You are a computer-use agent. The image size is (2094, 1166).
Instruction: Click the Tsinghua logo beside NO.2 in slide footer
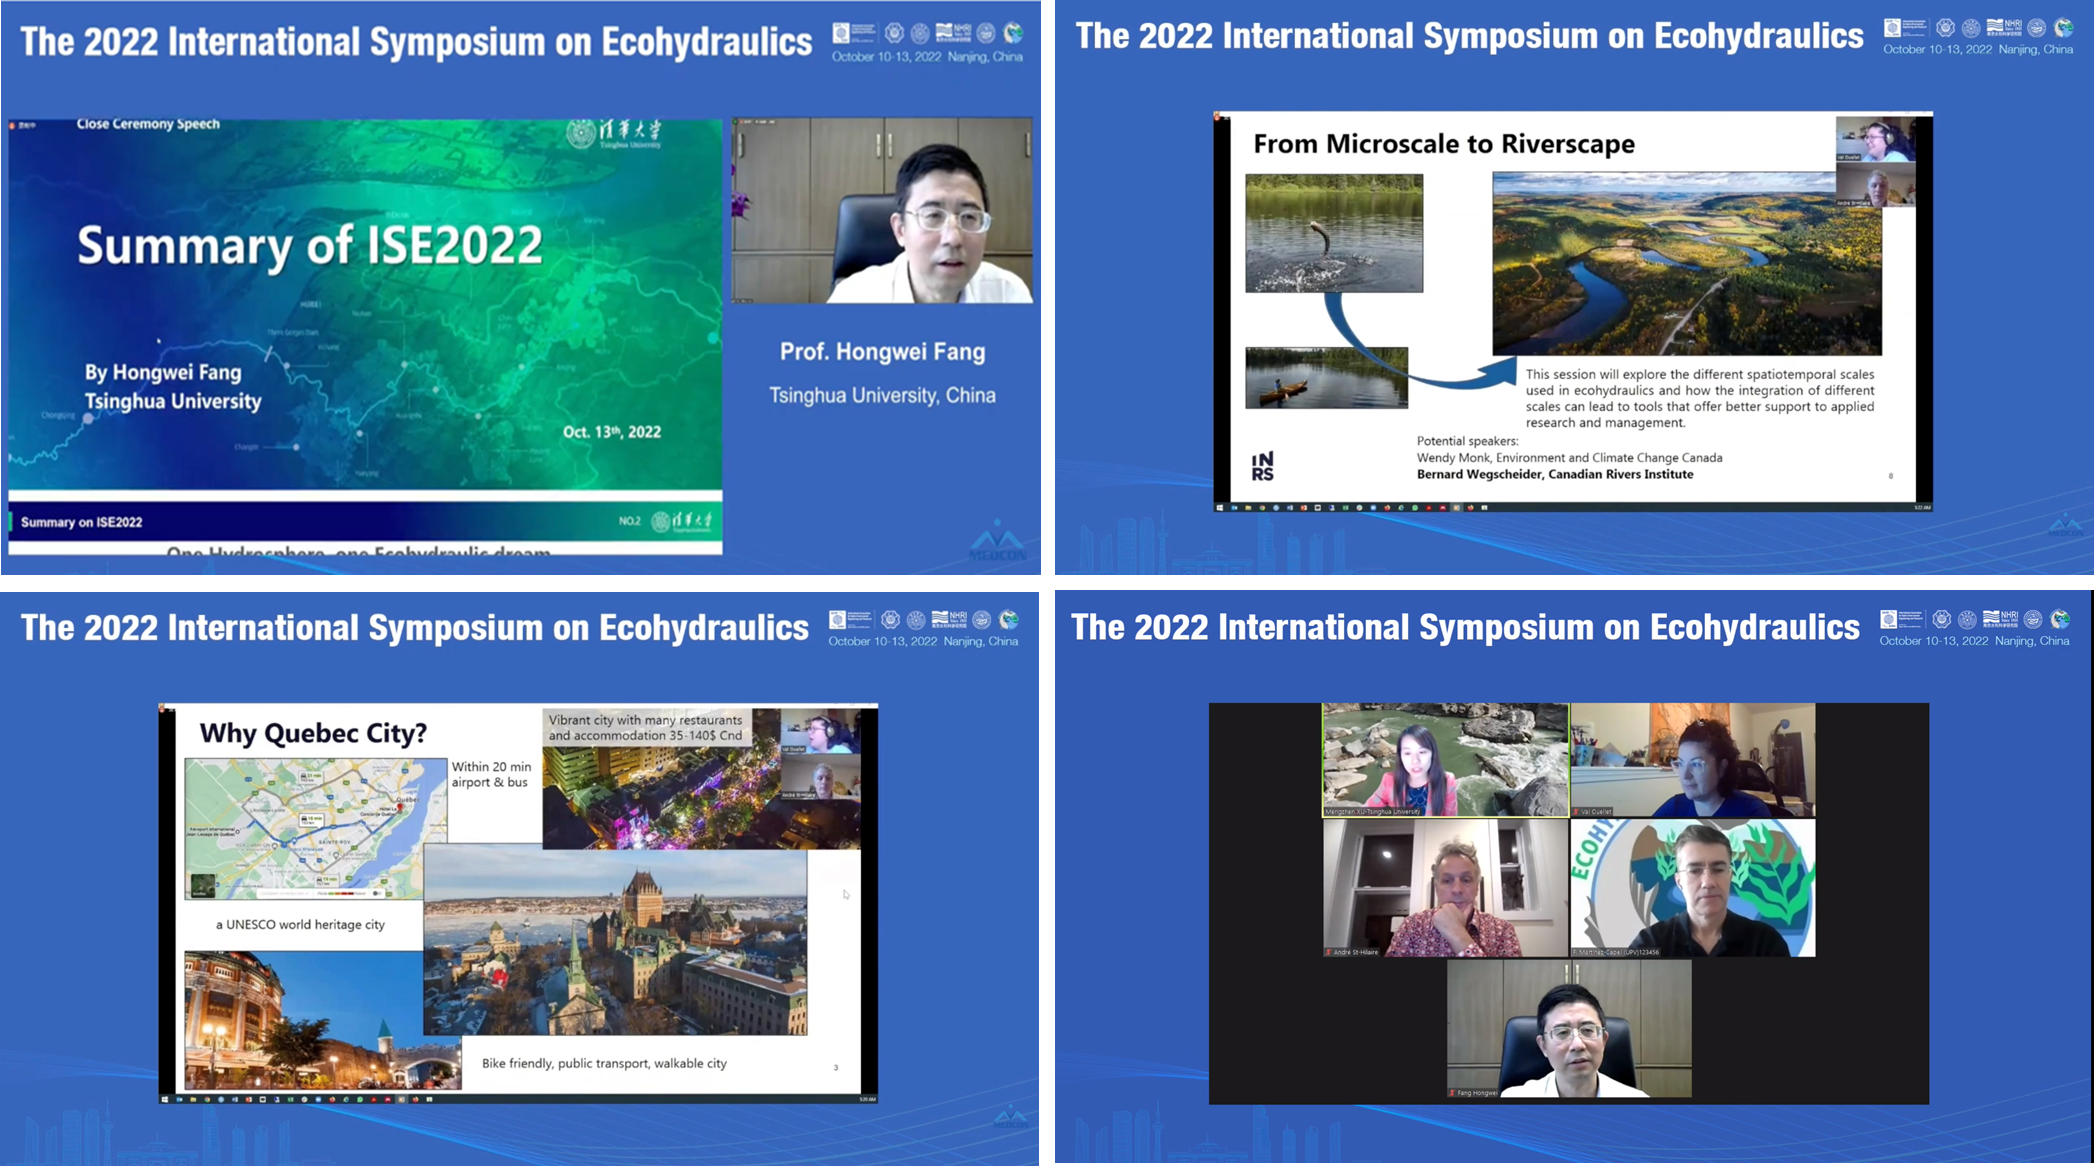(683, 521)
